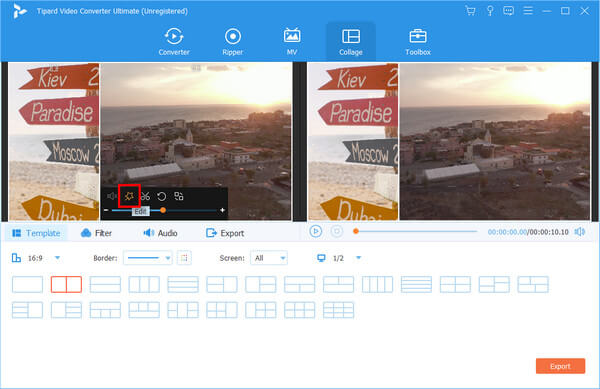The height and width of the screenshot is (389, 600).
Task: Select the Collage tab
Action: coord(351,42)
